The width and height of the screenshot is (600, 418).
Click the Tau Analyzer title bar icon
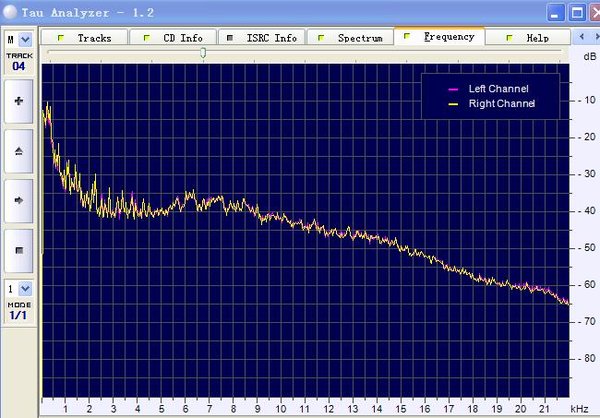pos(10,12)
